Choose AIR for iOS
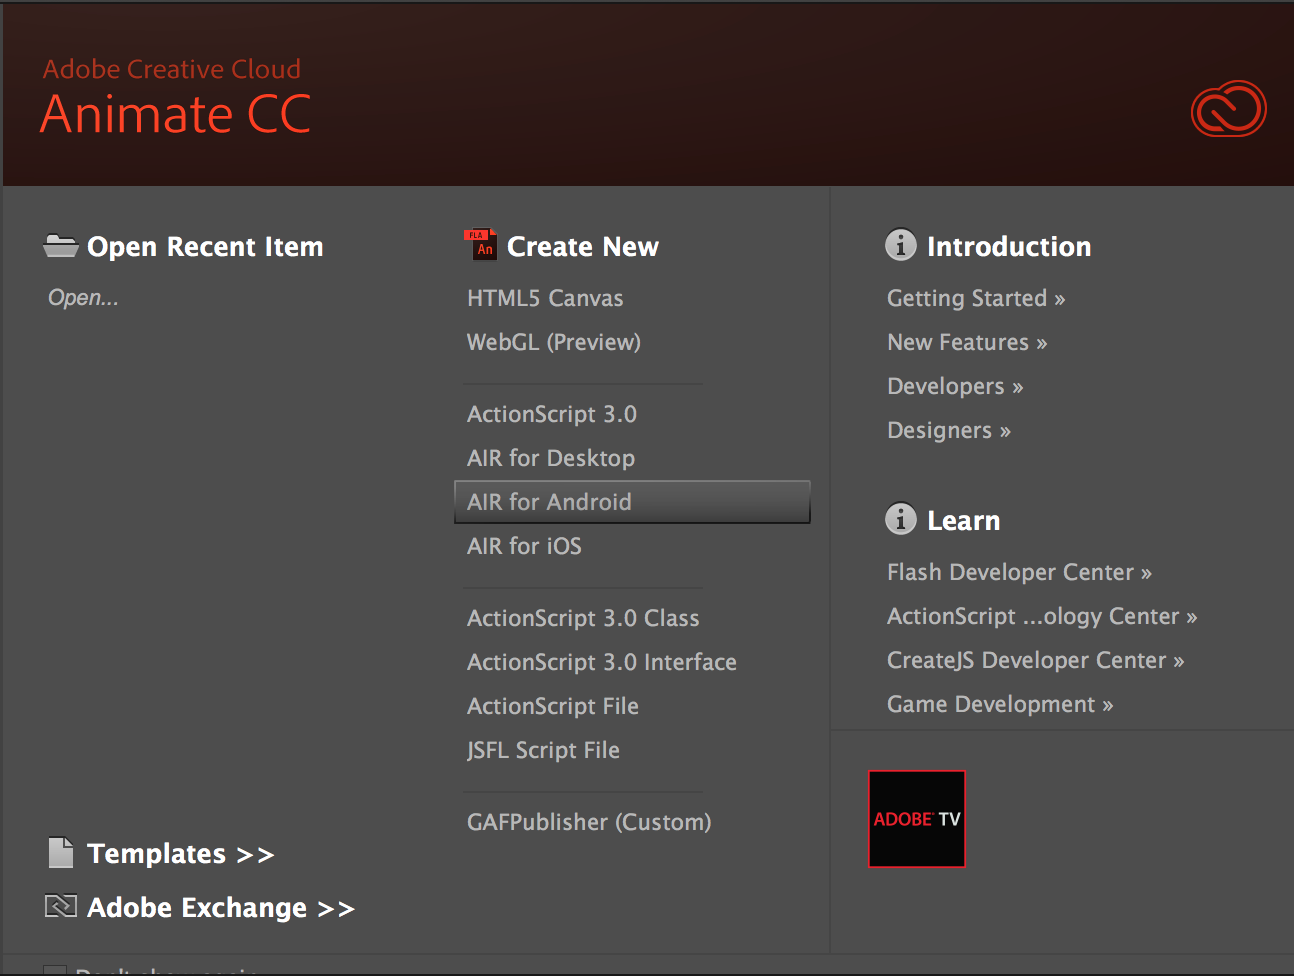 [x=524, y=546]
